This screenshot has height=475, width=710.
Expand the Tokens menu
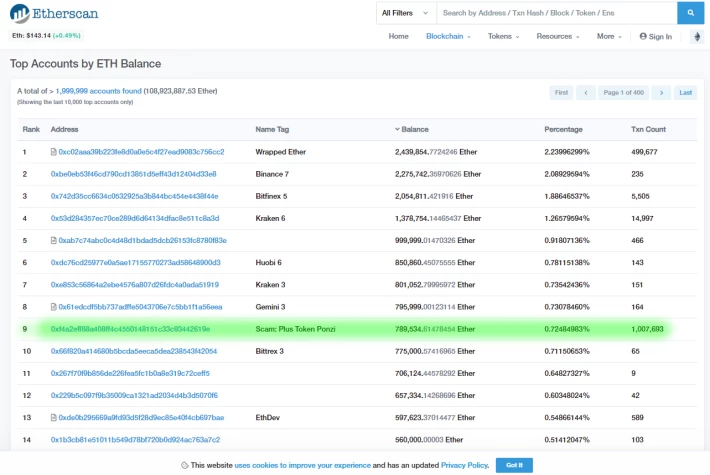click(503, 37)
